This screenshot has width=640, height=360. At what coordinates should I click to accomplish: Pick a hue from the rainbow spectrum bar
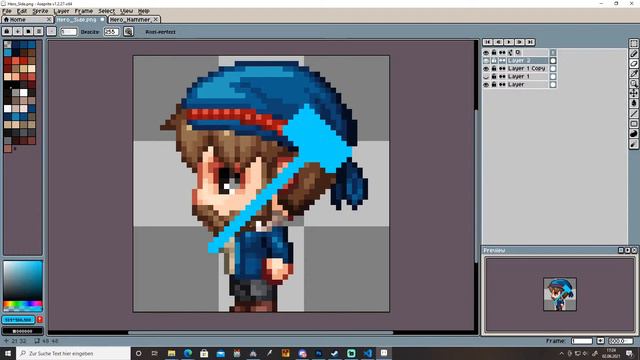pos(23,304)
